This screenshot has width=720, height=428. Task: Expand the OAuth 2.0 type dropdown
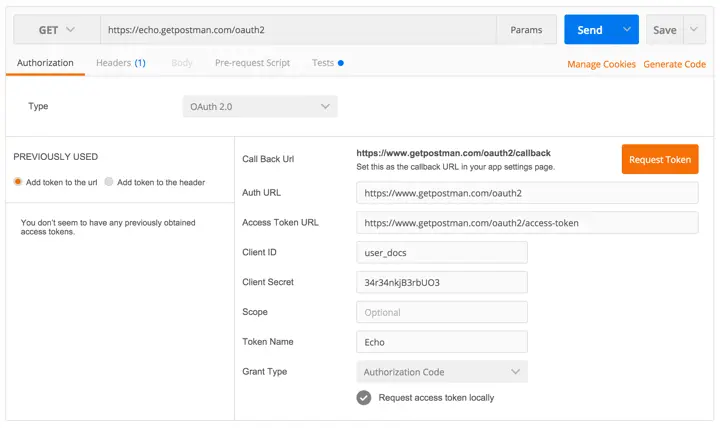[260, 106]
